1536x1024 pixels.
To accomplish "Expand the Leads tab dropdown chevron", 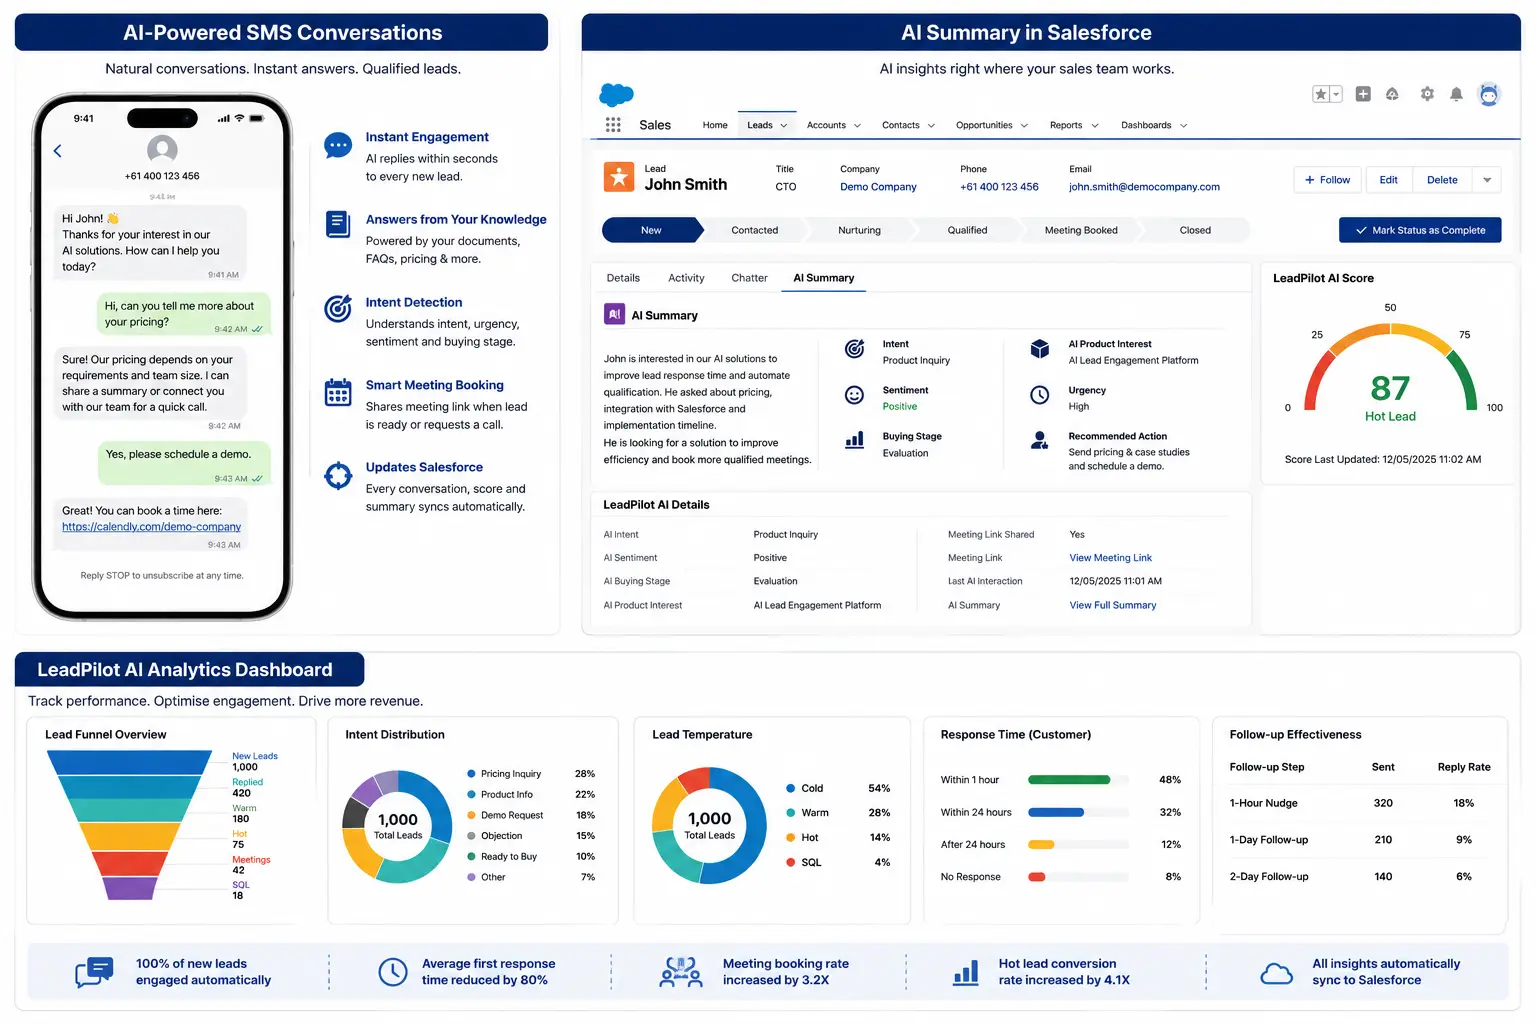I will click(x=784, y=126).
